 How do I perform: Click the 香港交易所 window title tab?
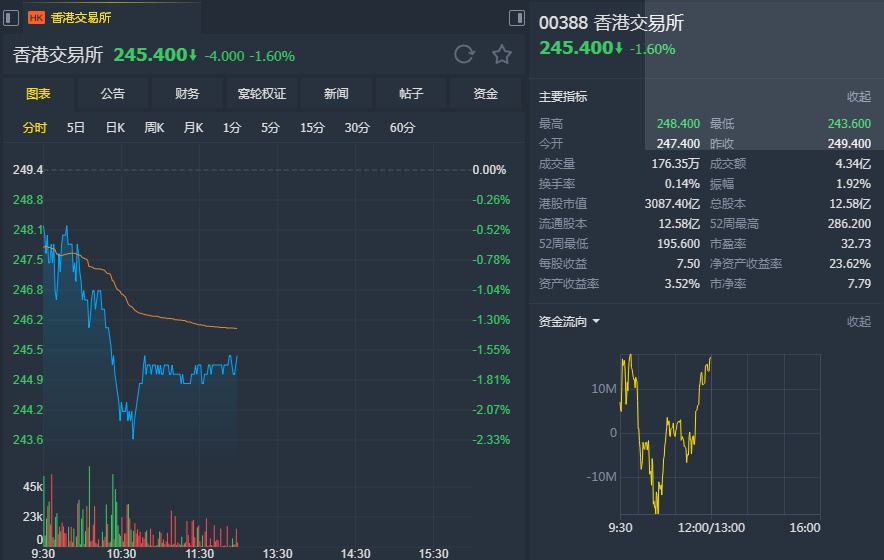pos(81,17)
